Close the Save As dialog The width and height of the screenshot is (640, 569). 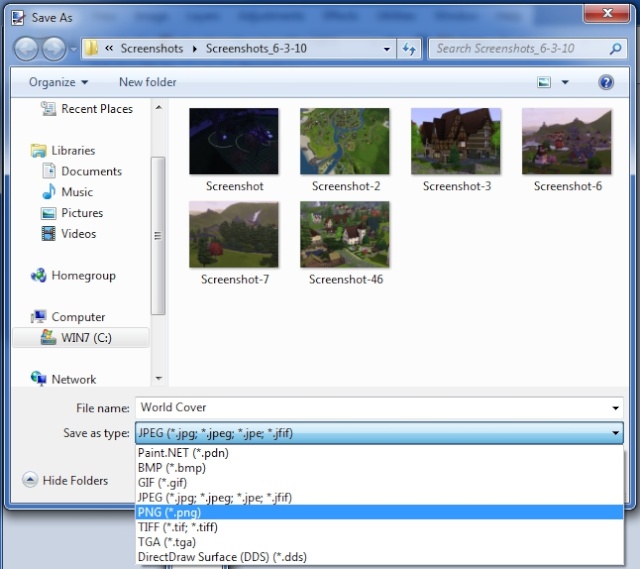point(607,13)
